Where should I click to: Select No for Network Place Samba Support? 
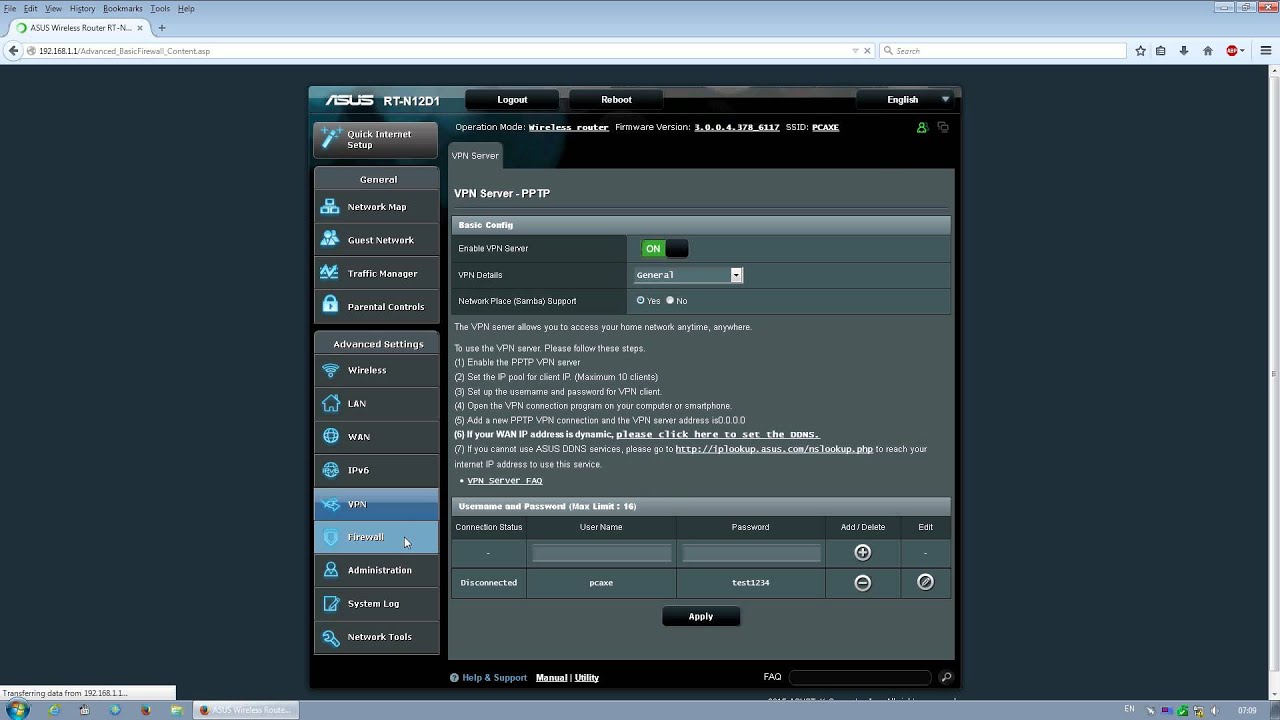click(670, 301)
